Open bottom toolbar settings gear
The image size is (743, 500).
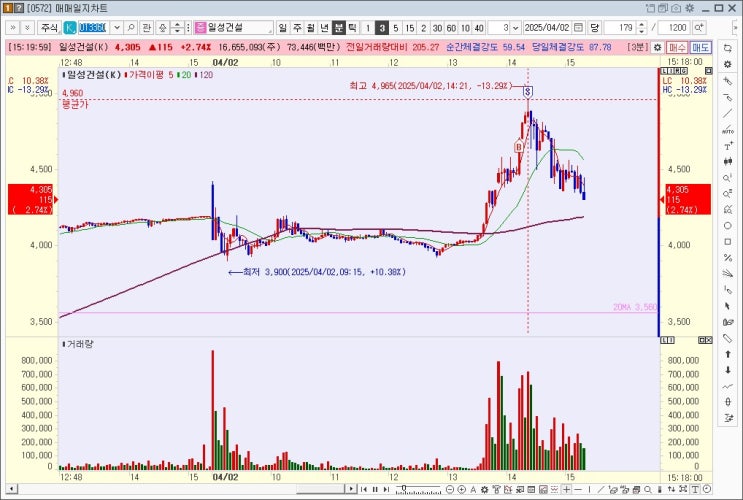coord(484,489)
